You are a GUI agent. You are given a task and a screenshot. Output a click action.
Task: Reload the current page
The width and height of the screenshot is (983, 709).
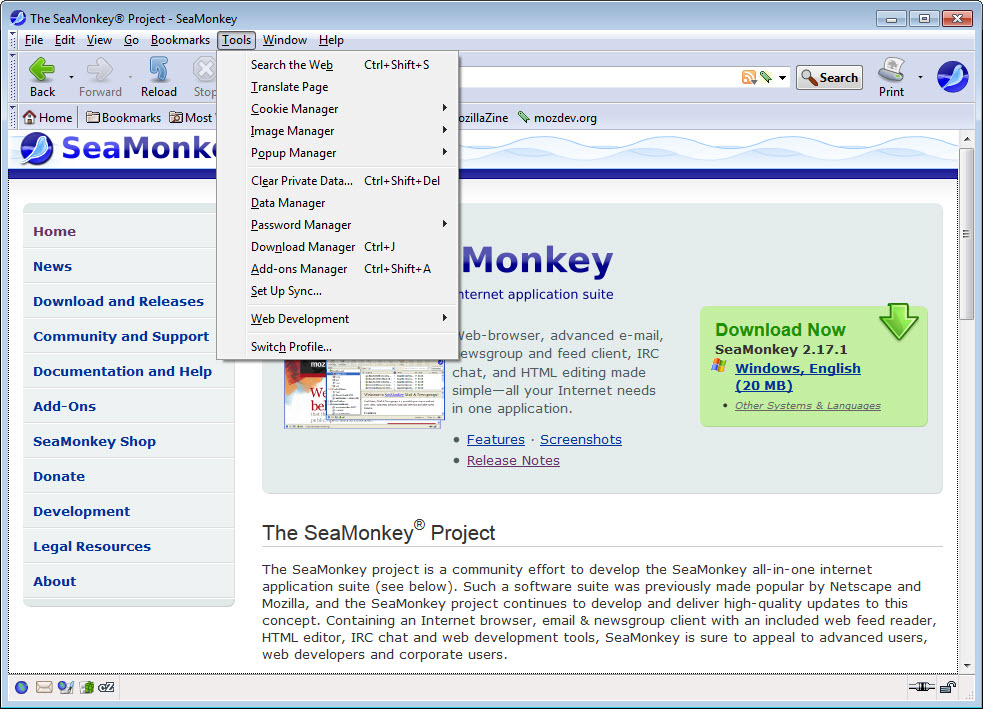[x=159, y=77]
